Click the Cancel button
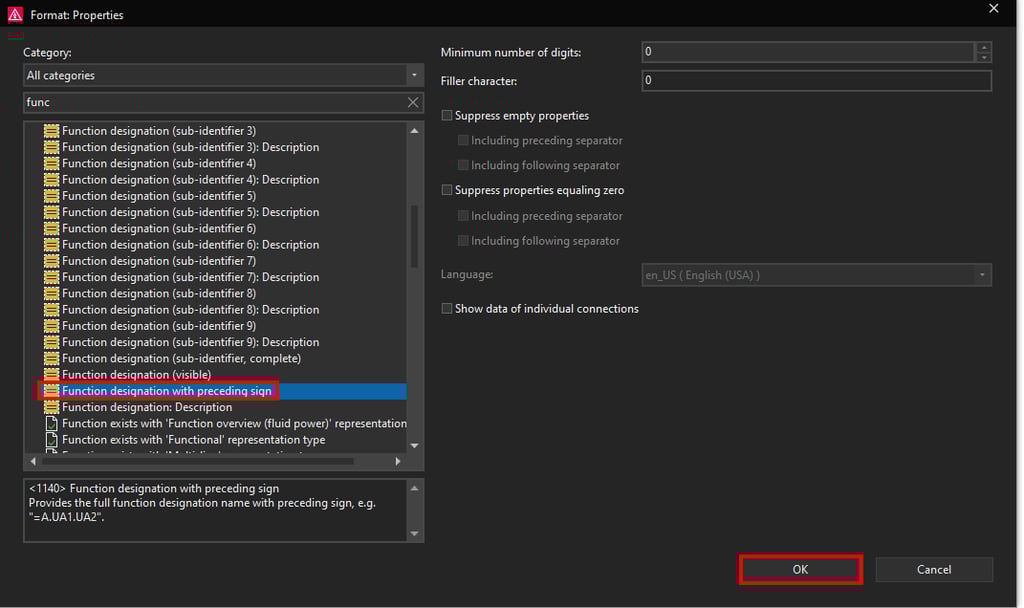This screenshot has height=608, width=1024. (x=934, y=569)
